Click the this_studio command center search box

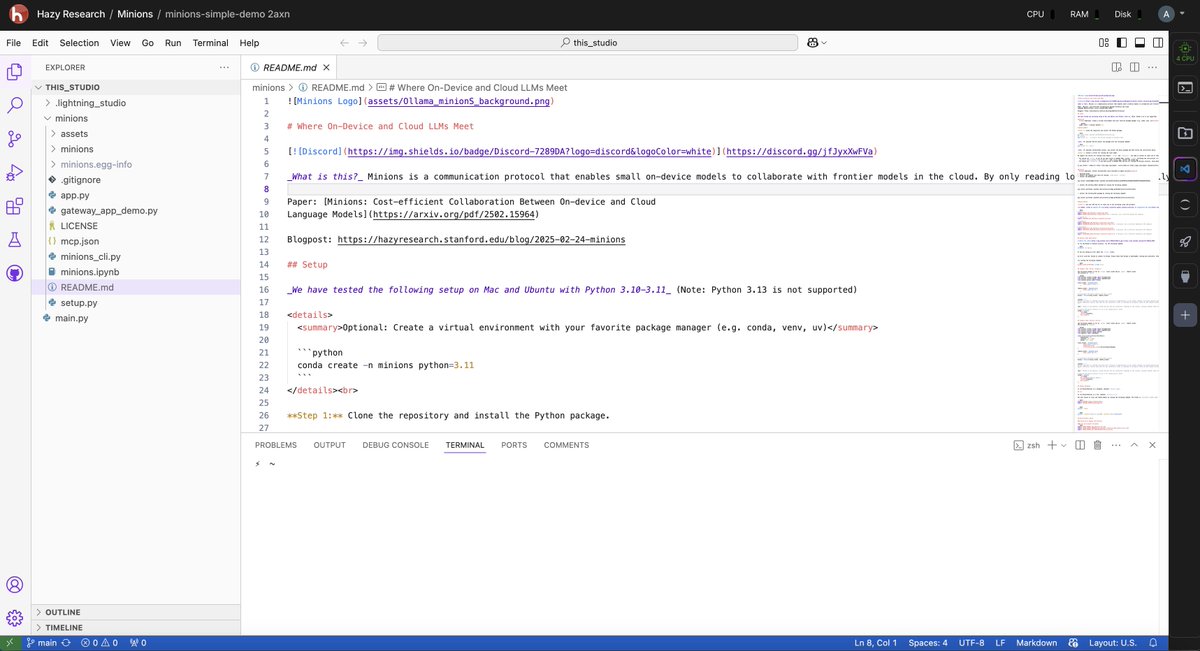(587, 43)
